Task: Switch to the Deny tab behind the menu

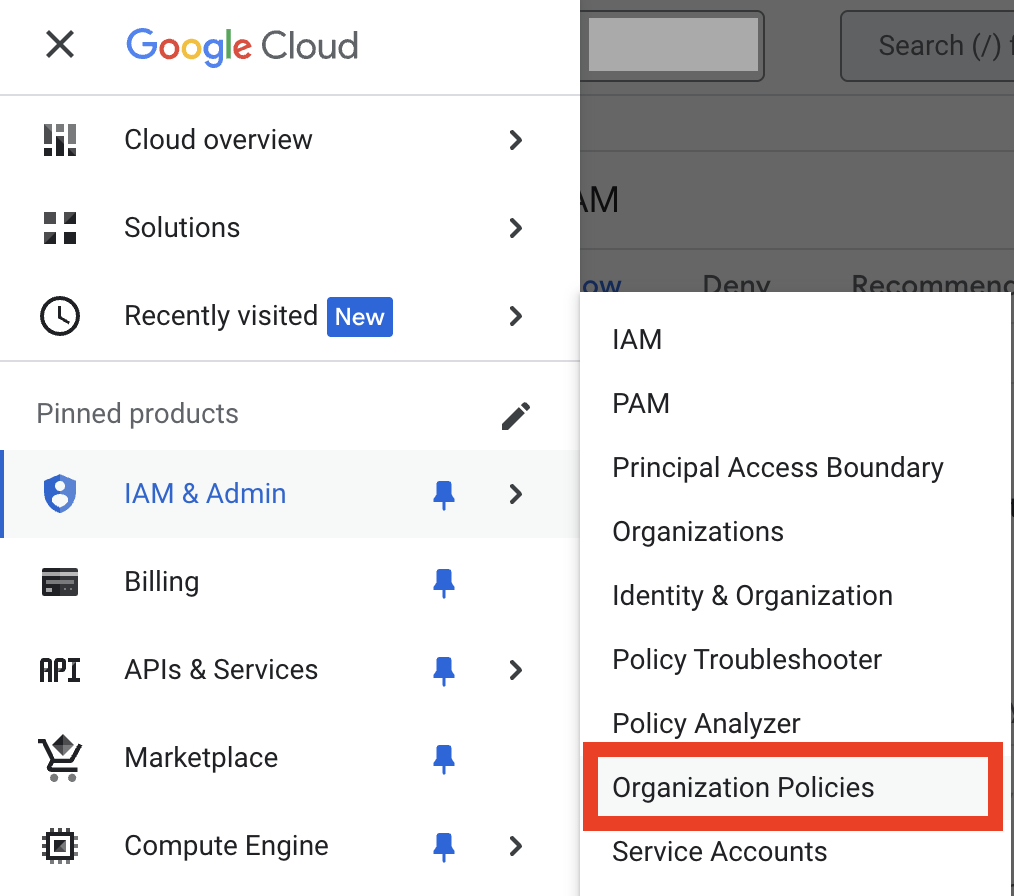Action: click(x=736, y=283)
